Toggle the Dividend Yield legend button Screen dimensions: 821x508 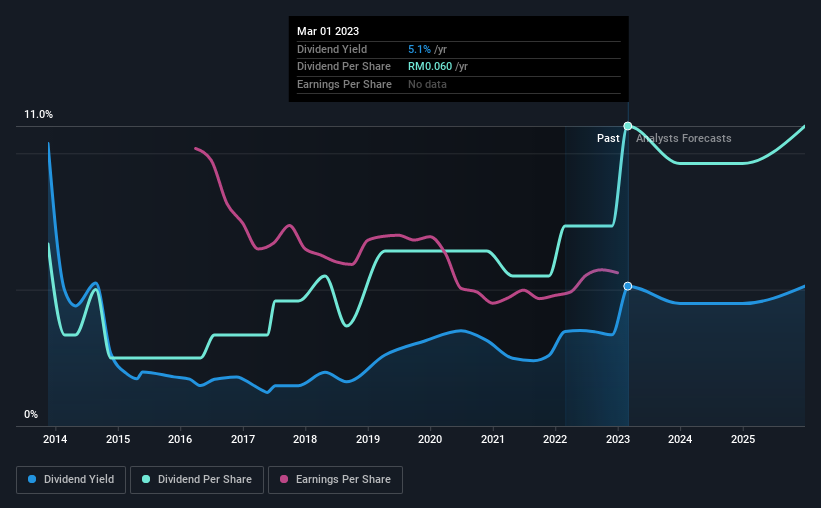(x=71, y=480)
